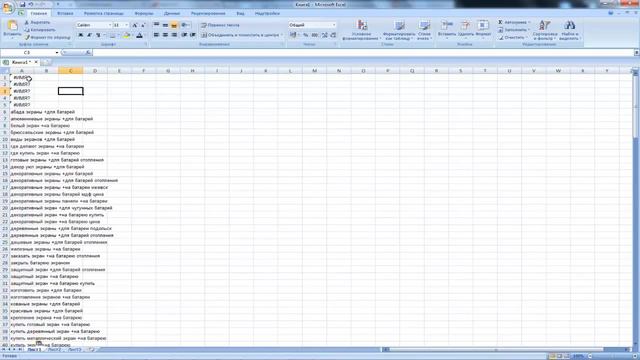Apply accounting currency number format
Screen dimensions: 640x360
293,36
